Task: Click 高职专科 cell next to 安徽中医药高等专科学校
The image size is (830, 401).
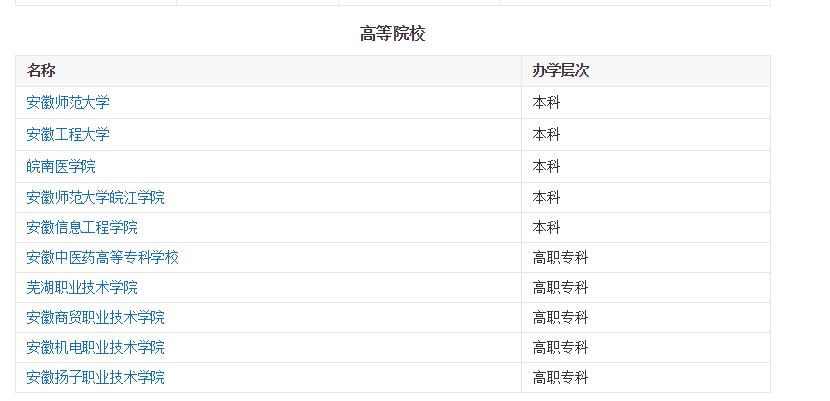Action: click(560, 258)
